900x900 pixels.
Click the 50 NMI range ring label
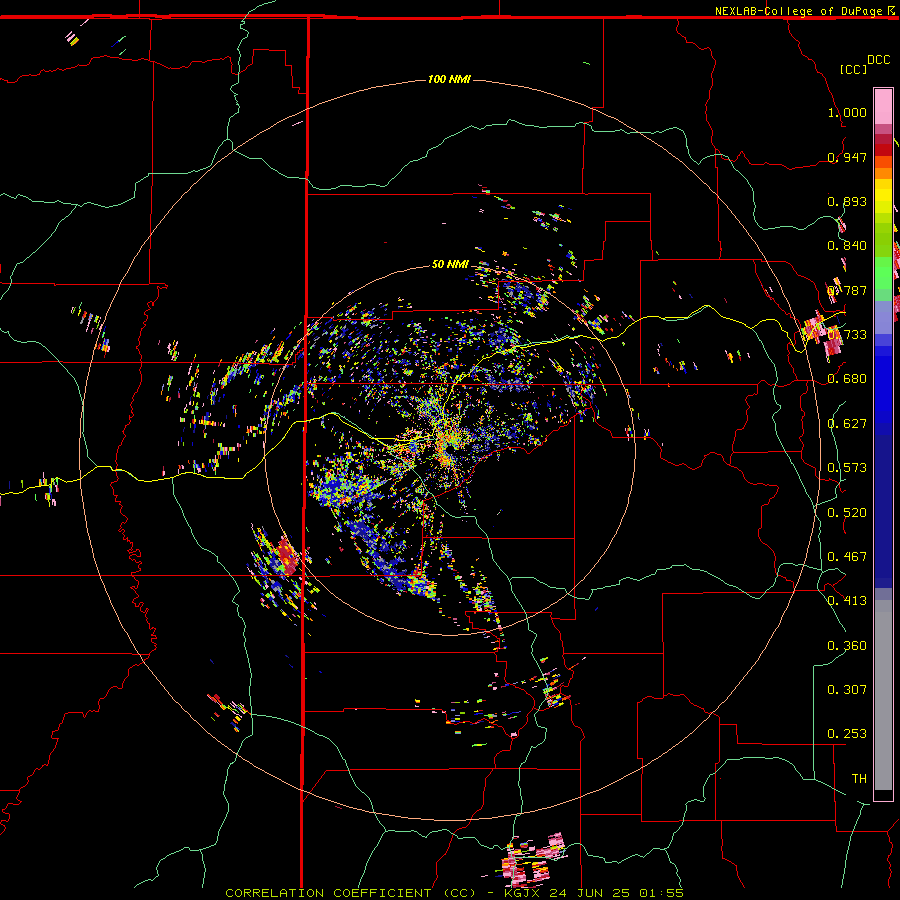click(451, 264)
